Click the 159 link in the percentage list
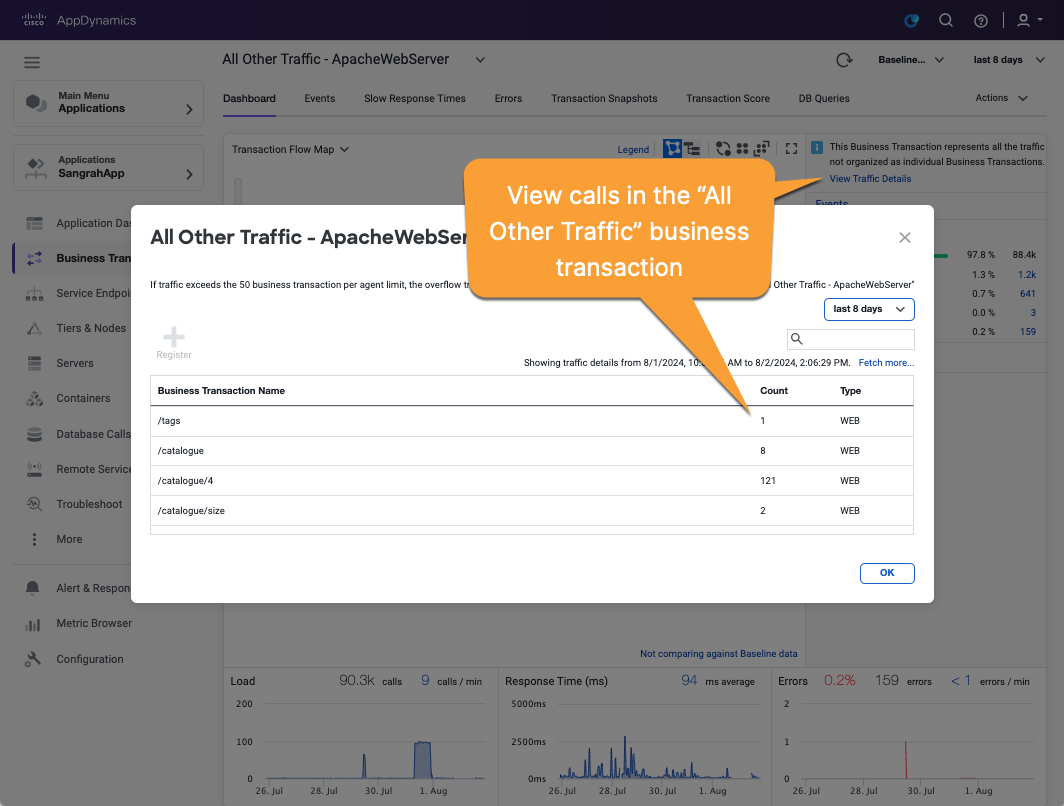 point(1027,332)
